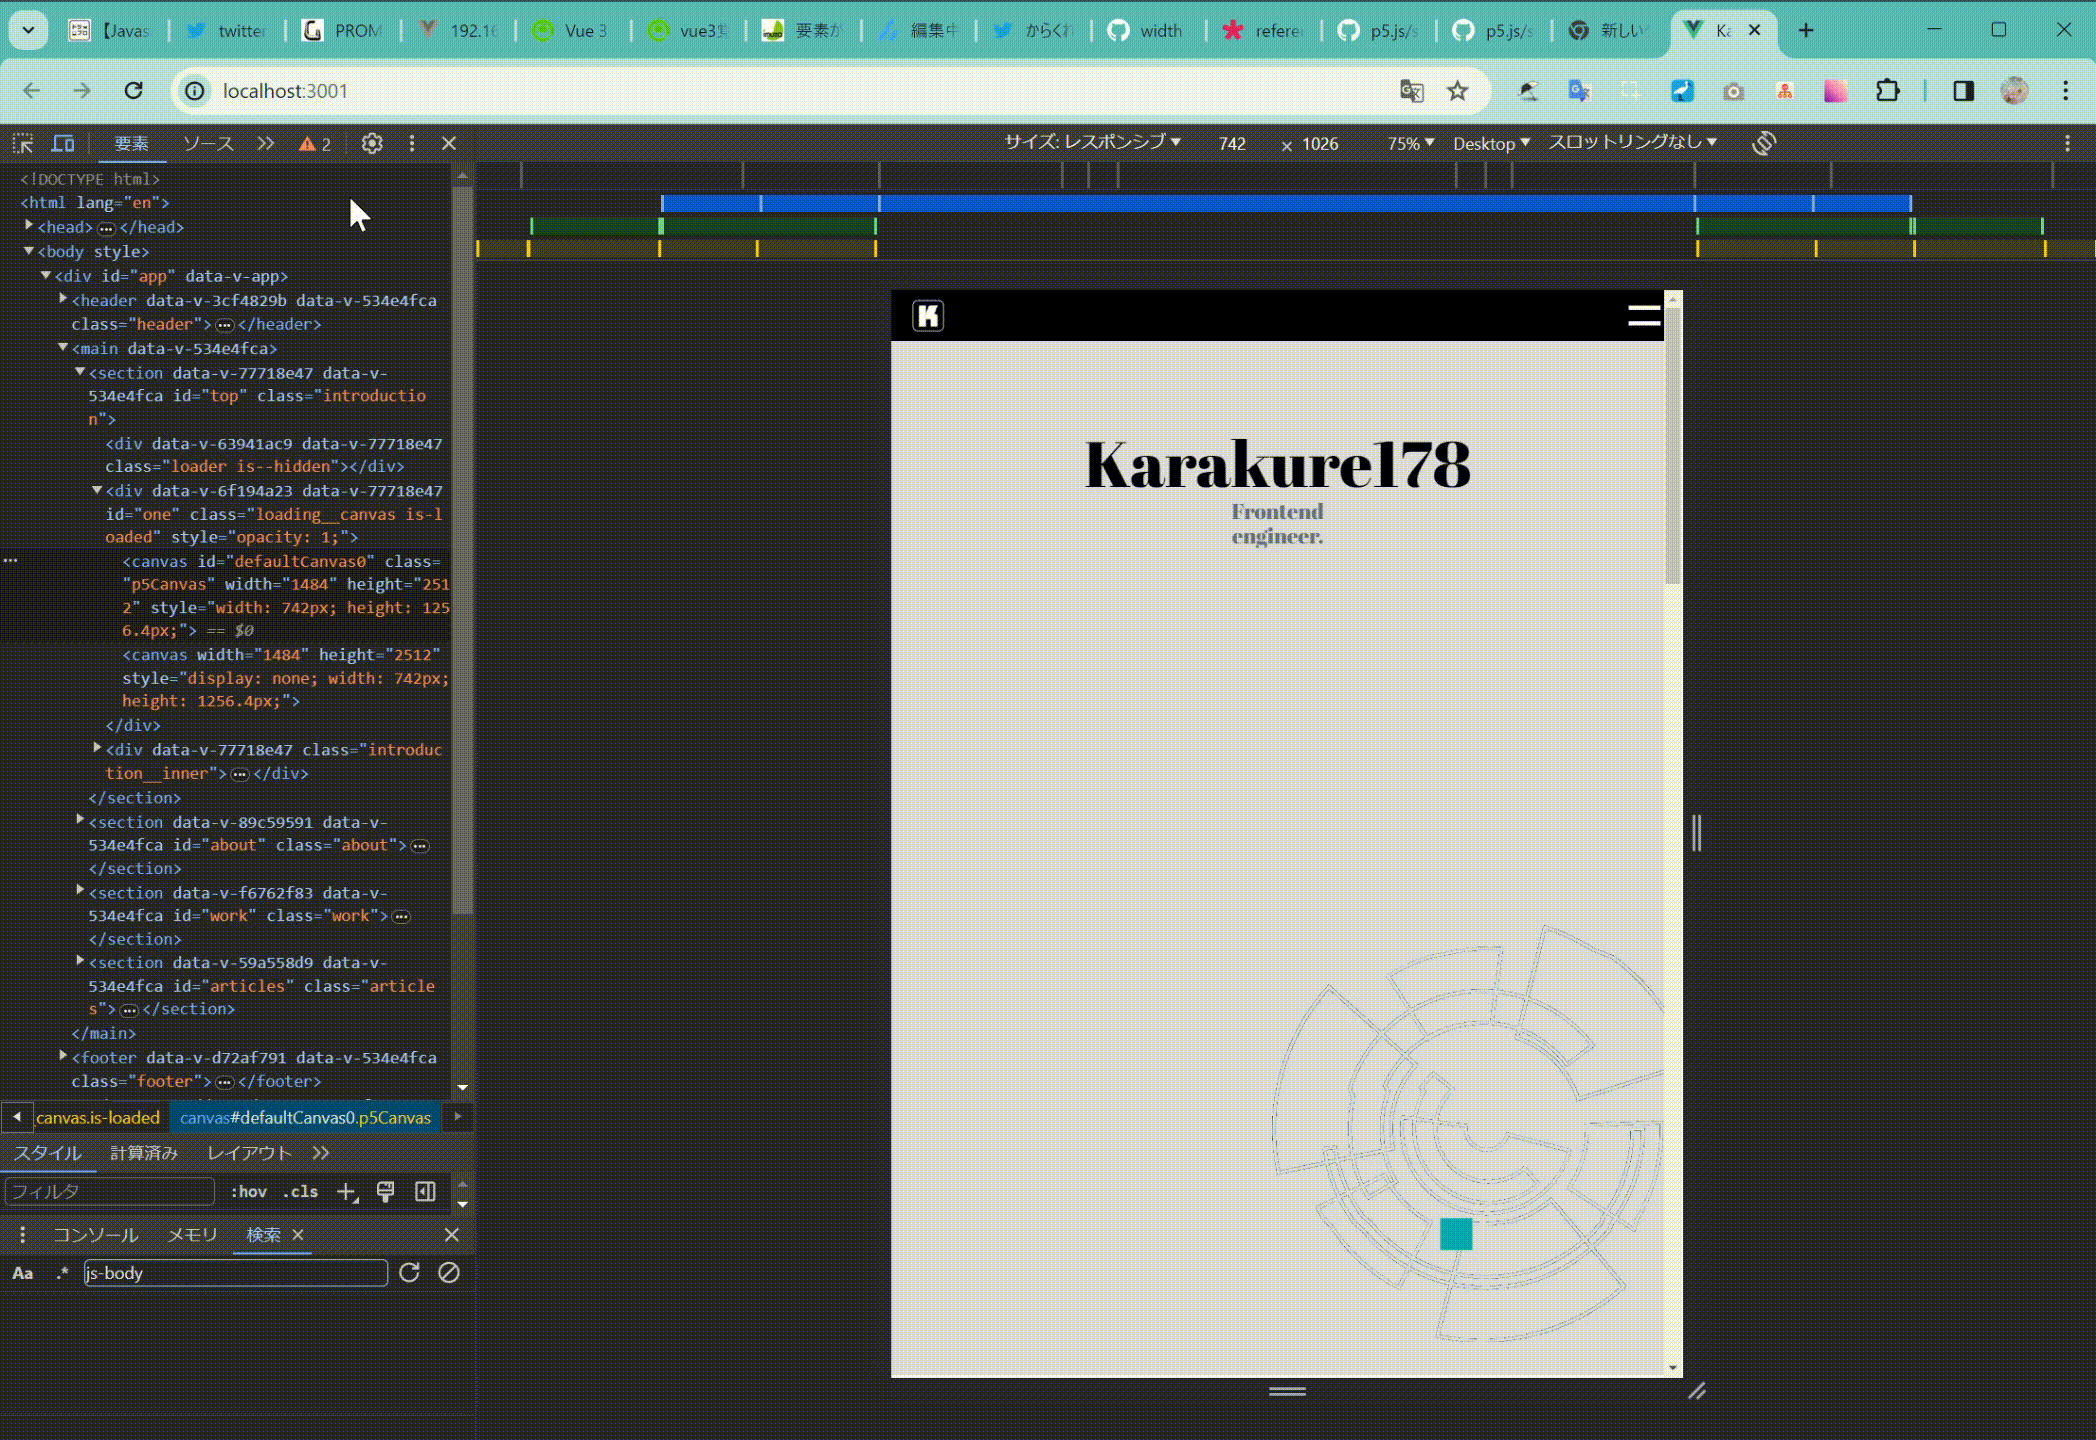This screenshot has height=1440, width=2096.
Task: Clear search results with circle-slash icon
Action: coord(449,1273)
